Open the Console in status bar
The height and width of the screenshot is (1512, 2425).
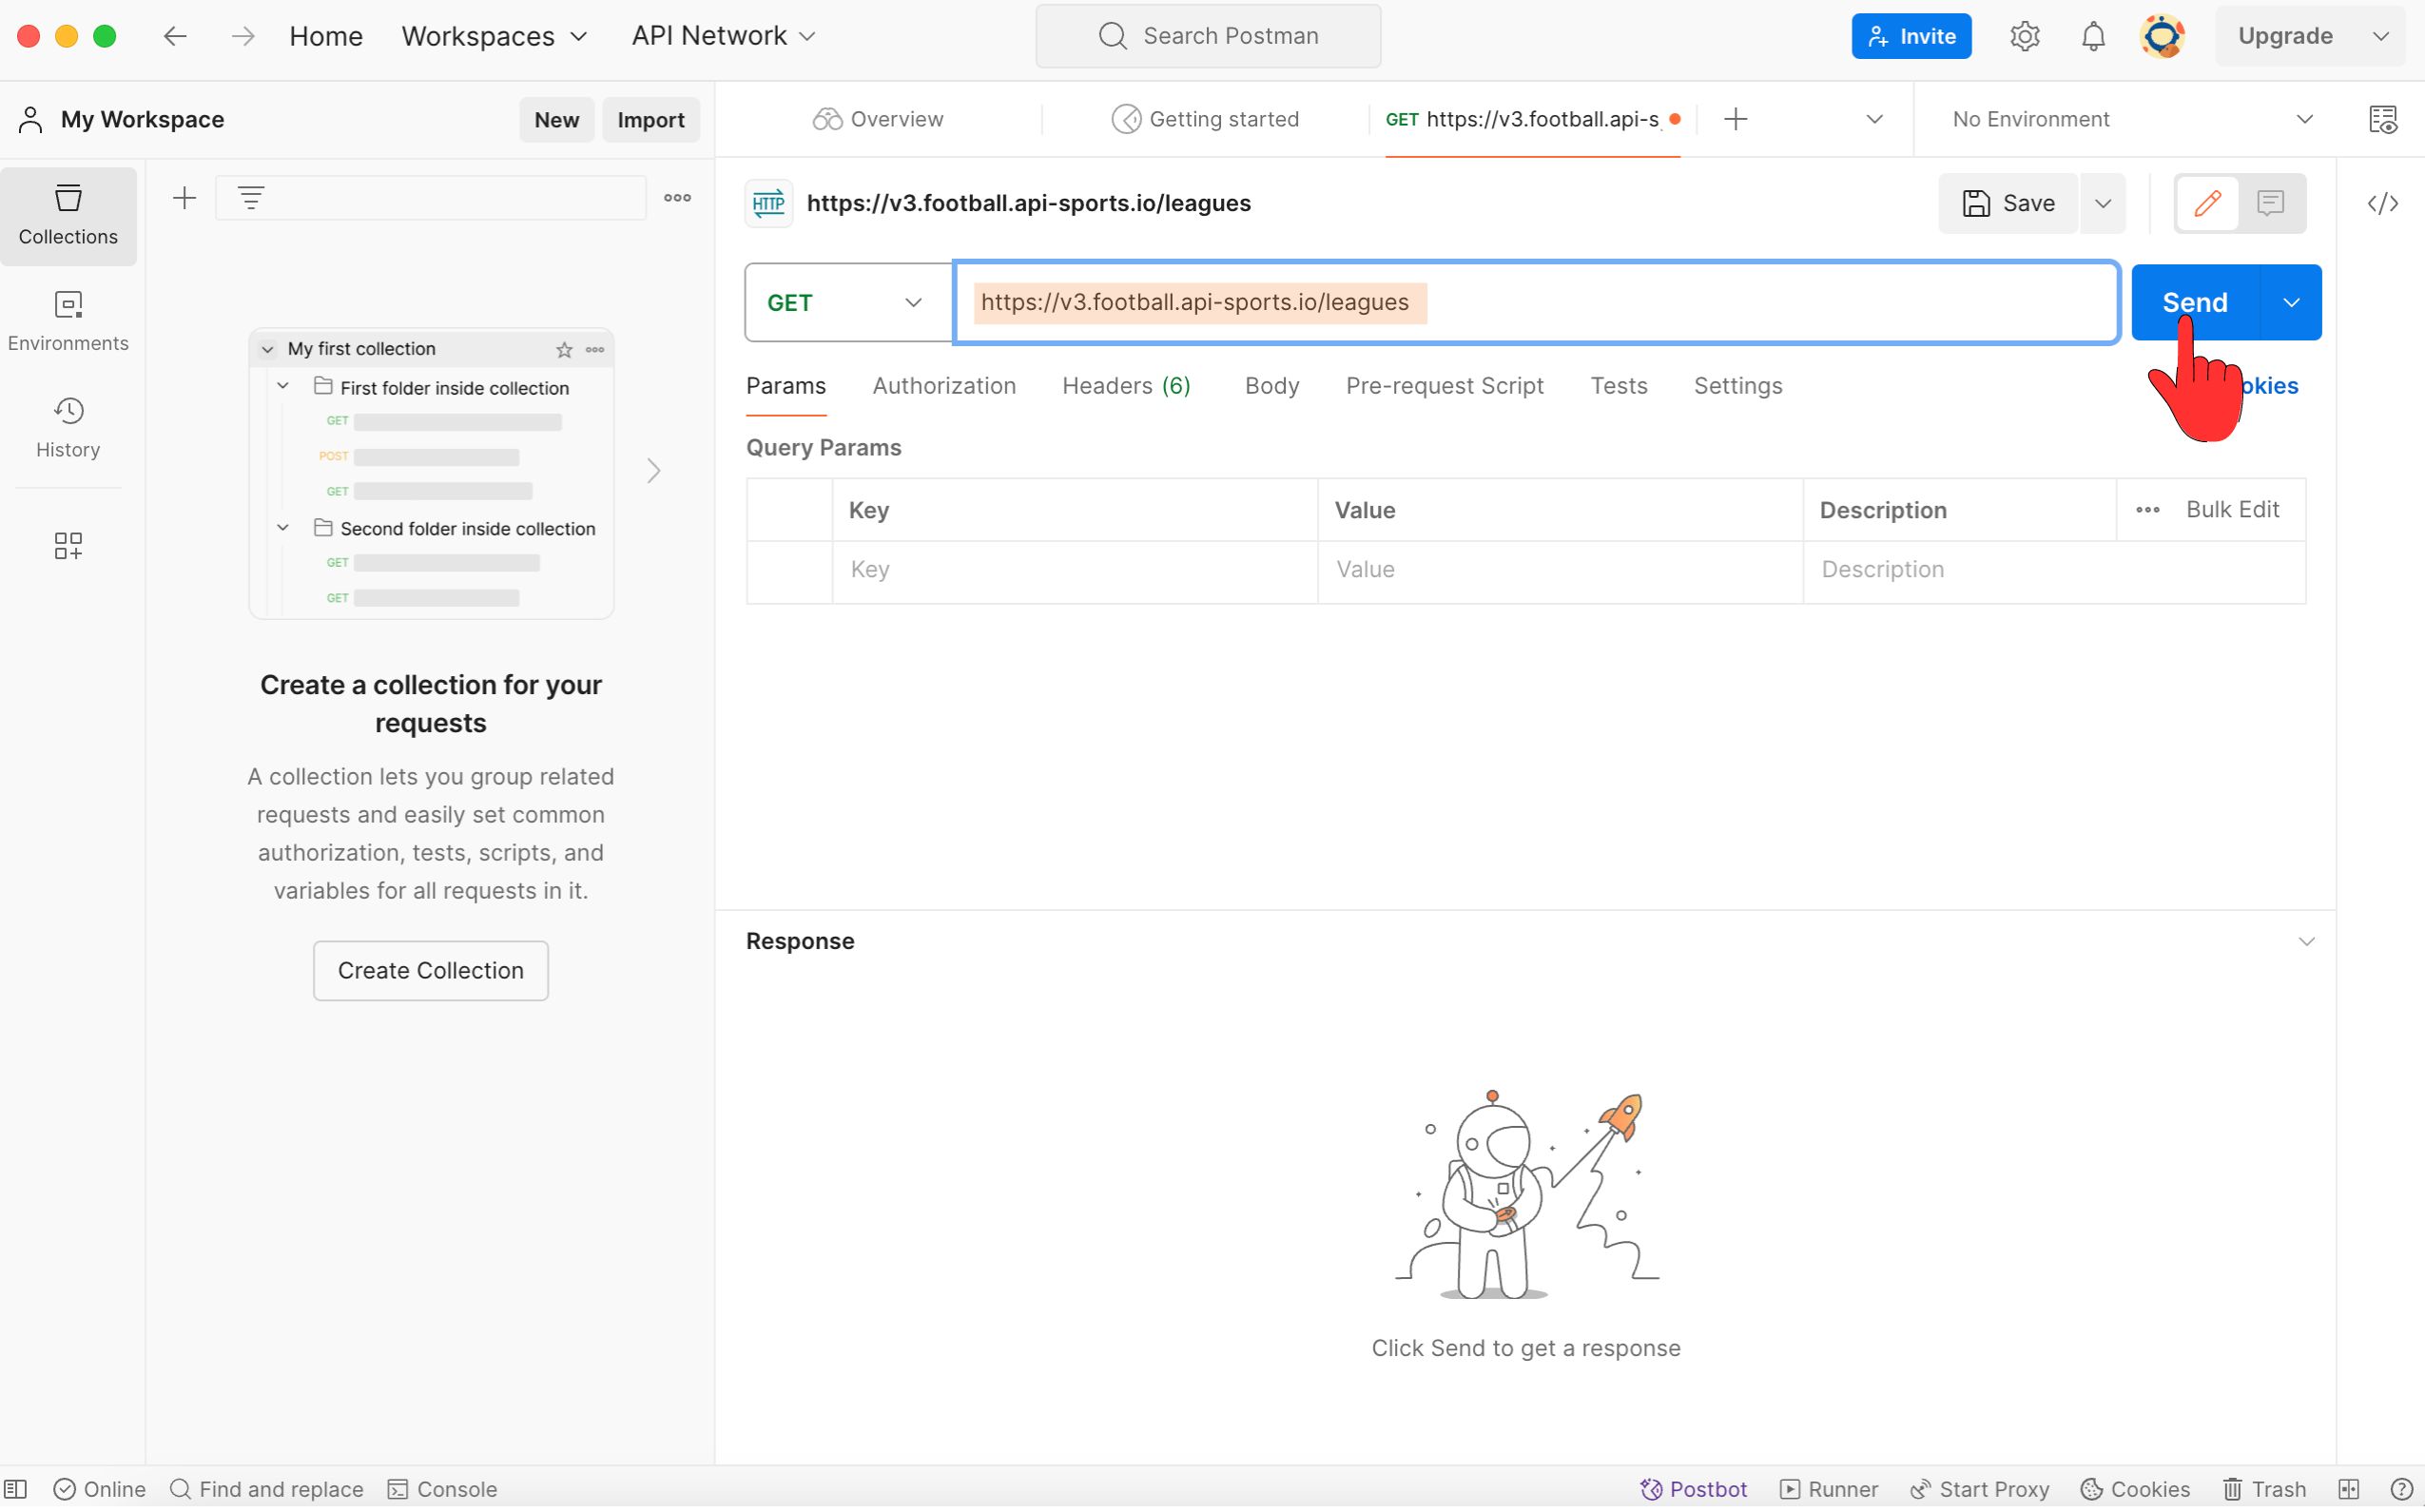(x=442, y=1489)
